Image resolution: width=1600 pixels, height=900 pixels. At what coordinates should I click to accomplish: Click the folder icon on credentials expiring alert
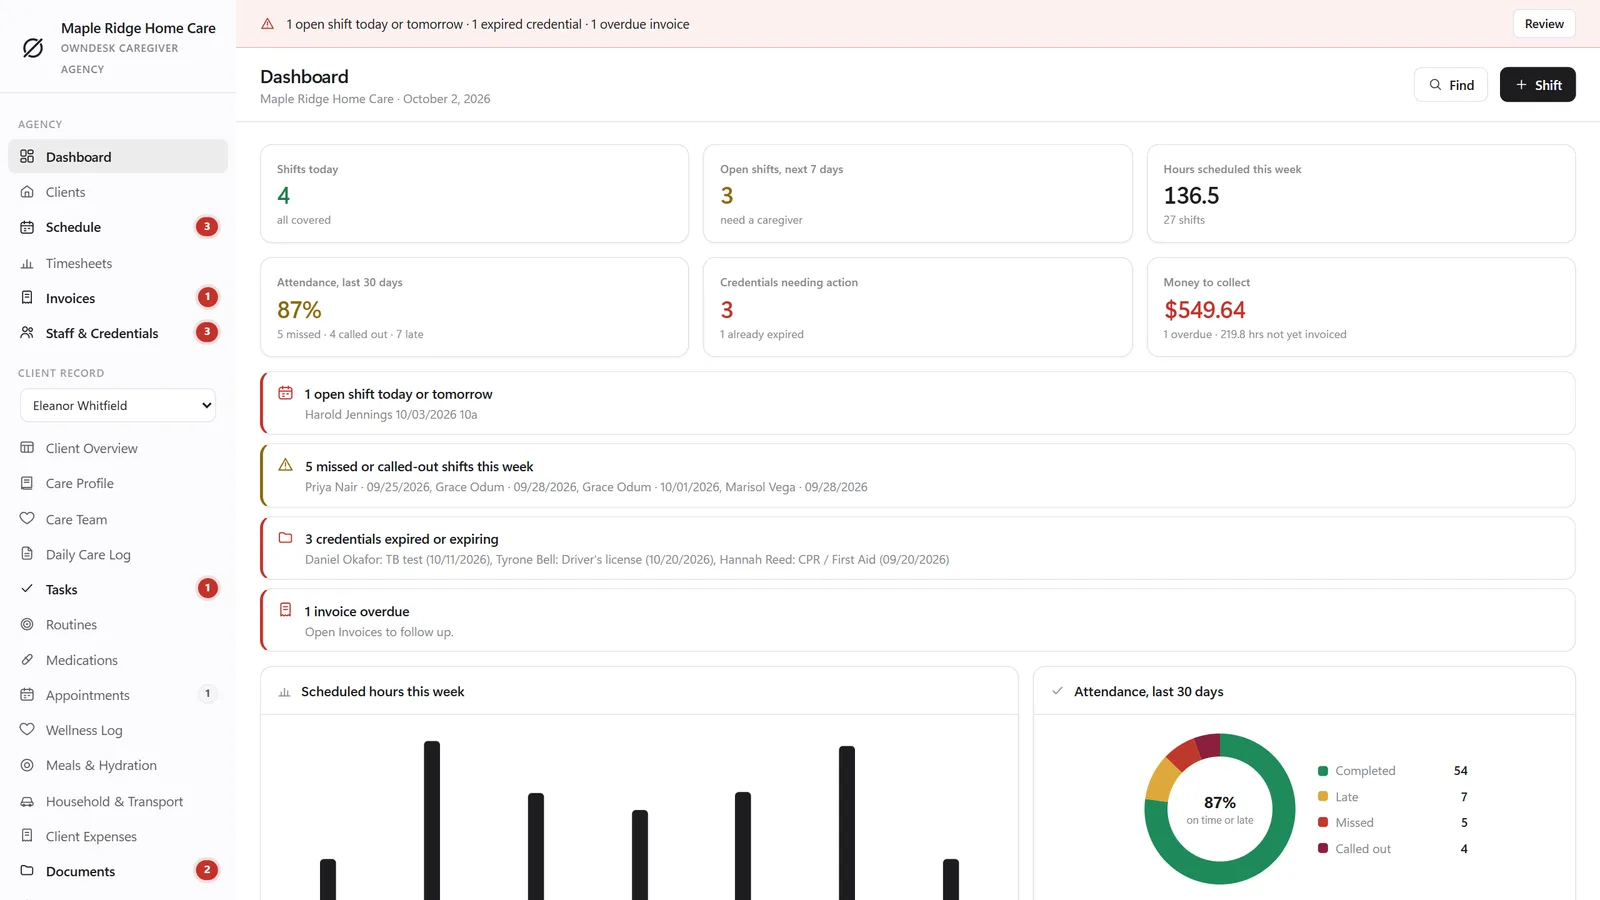(x=285, y=538)
